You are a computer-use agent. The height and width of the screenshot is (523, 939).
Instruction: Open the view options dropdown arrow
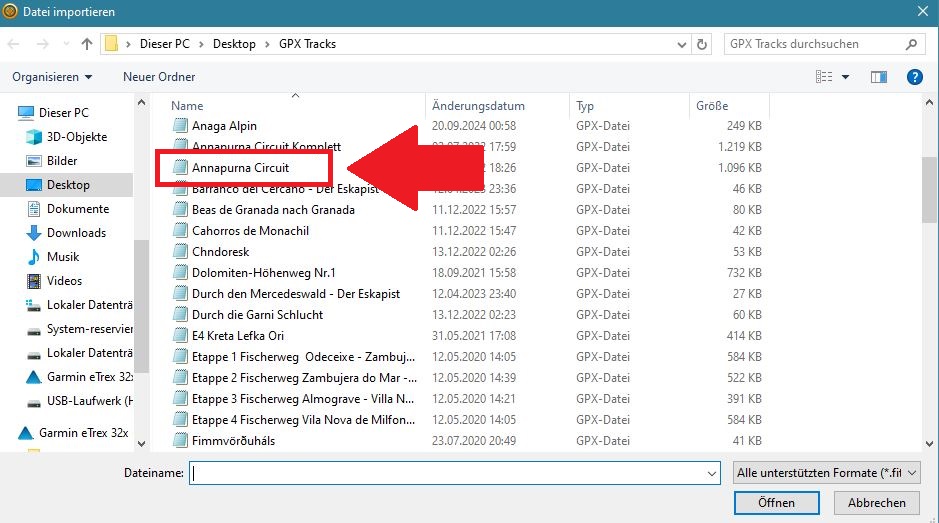pos(845,77)
